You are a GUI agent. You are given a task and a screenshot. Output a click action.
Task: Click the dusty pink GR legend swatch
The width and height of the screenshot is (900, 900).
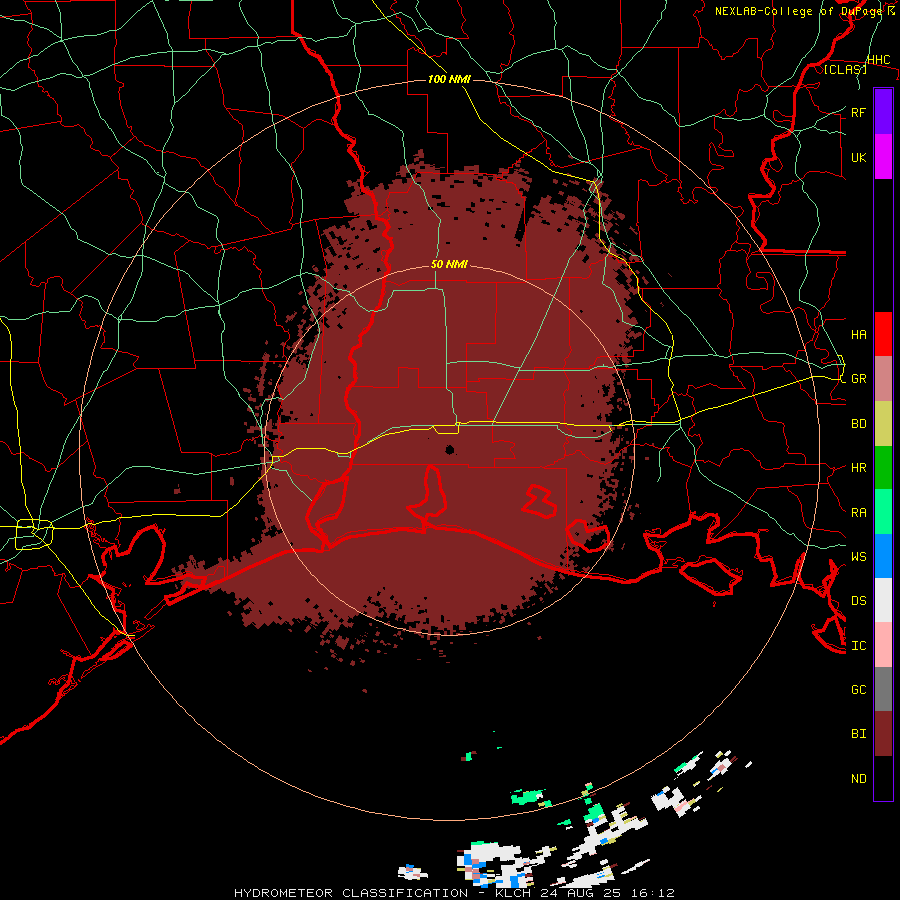pos(883,379)
